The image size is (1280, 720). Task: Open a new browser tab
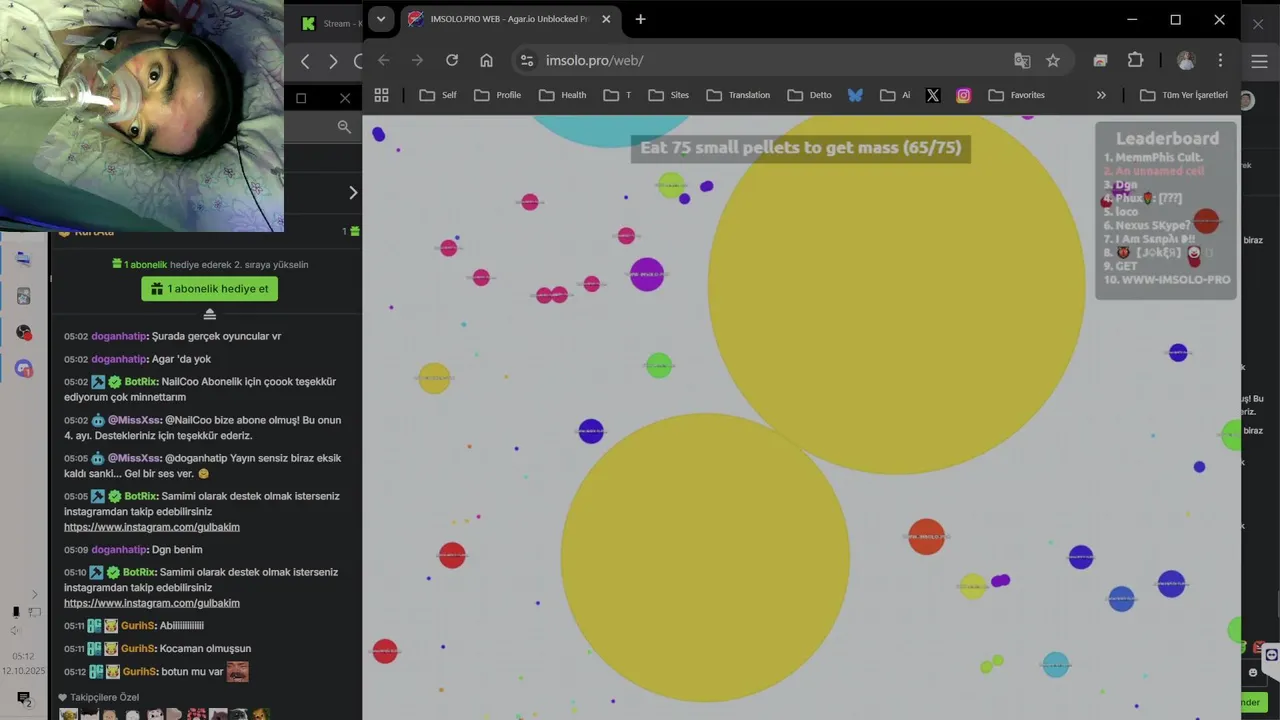point(640,19)
